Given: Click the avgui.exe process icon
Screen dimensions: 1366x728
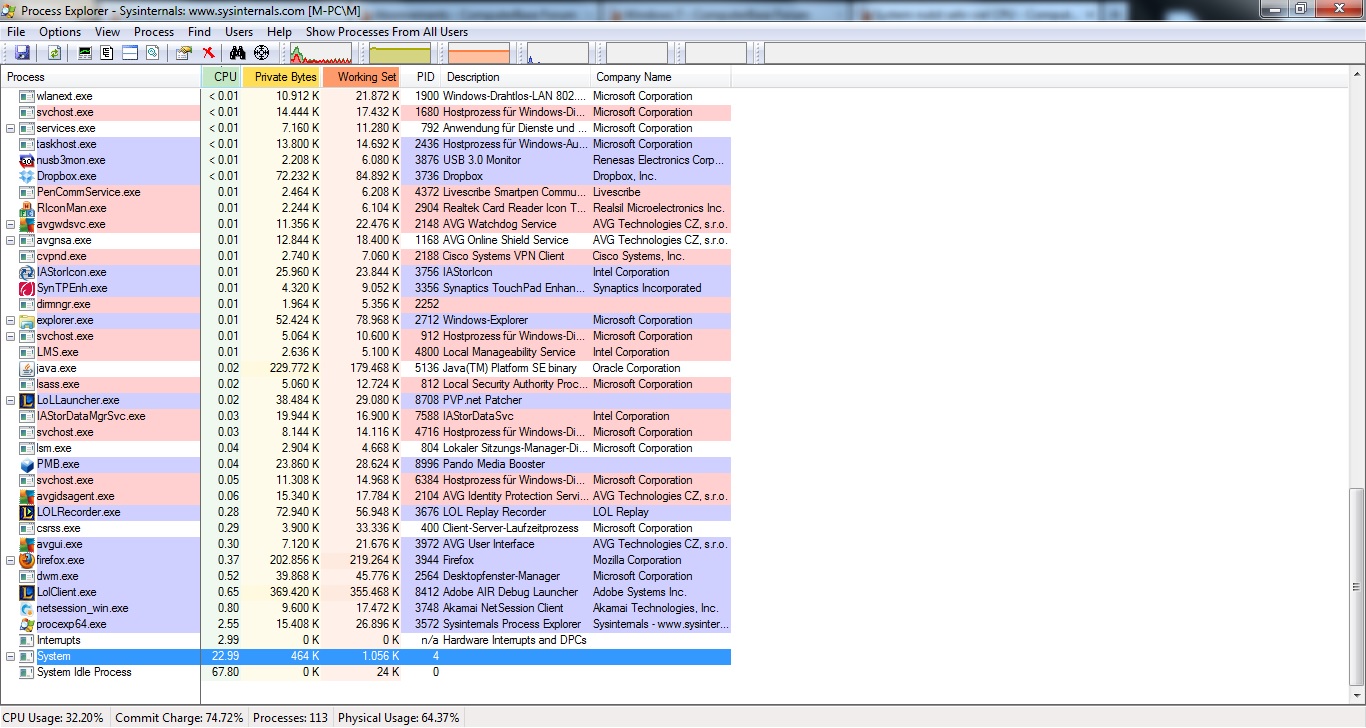Looking at the screenshot, I should click(27, 544).
